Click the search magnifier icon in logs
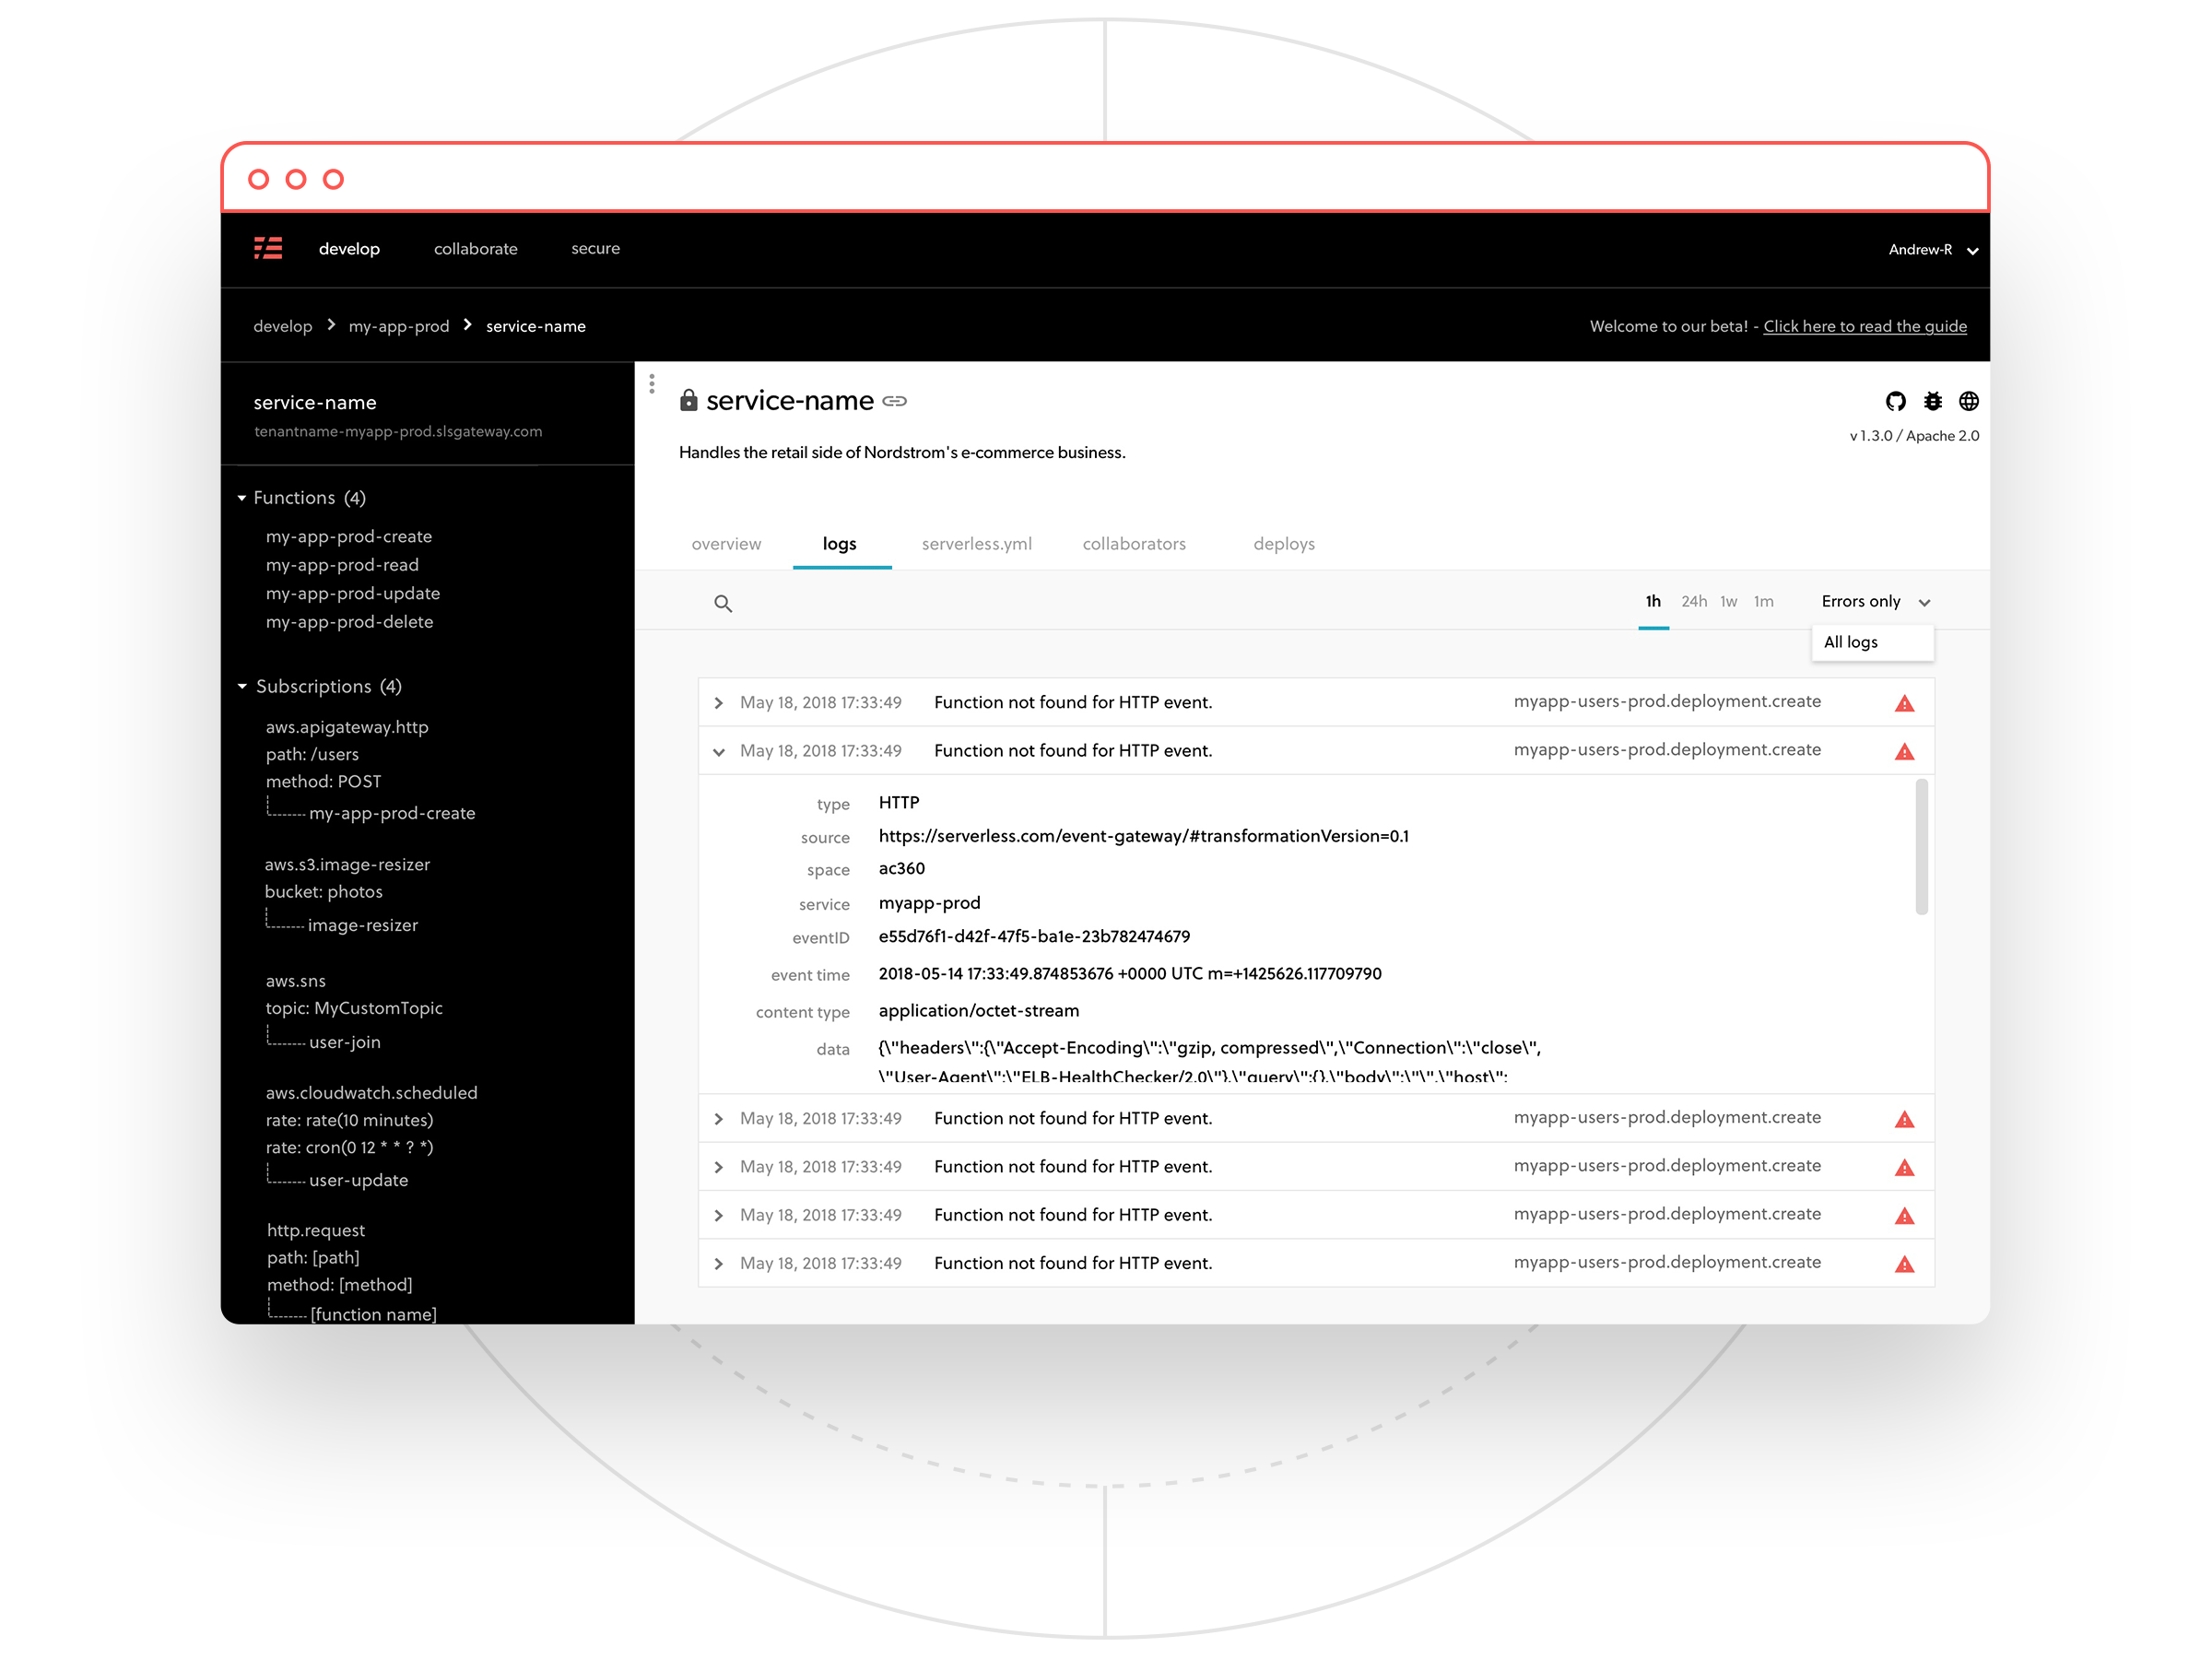 723,603
